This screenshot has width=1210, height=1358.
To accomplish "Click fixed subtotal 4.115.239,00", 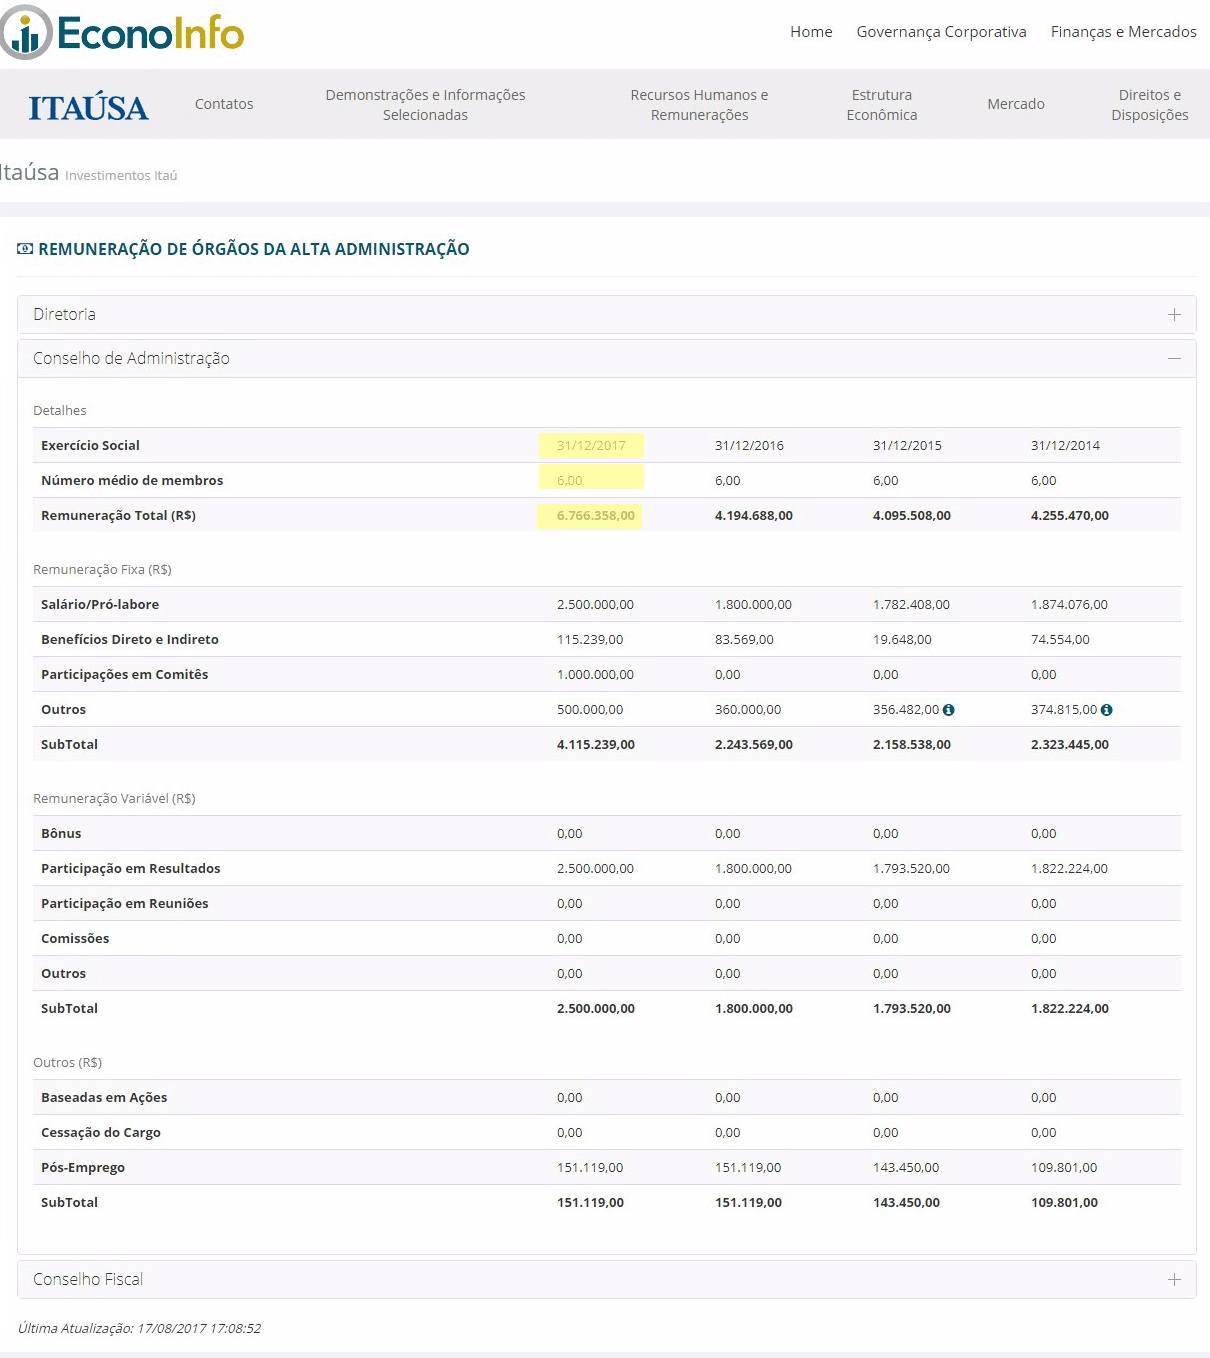I will click(596, 745).
